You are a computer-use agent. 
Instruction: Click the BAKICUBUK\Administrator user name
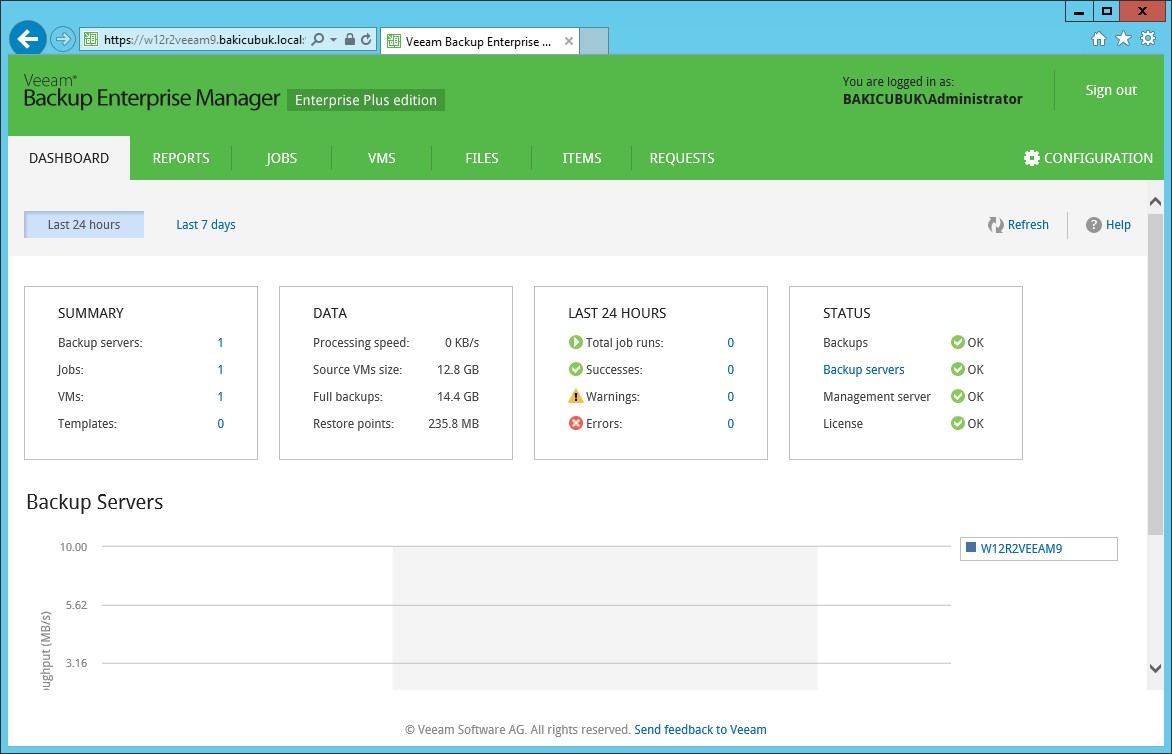pos(932,99)
